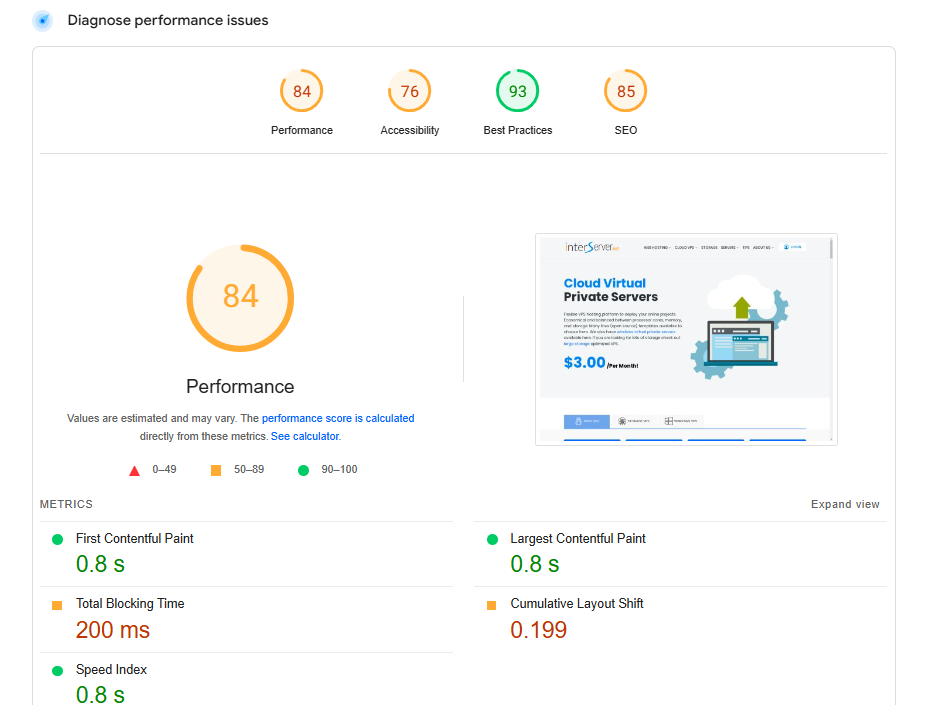
Task: Select the Performance score gauge 84 at top
Action: tap(302, 91)
